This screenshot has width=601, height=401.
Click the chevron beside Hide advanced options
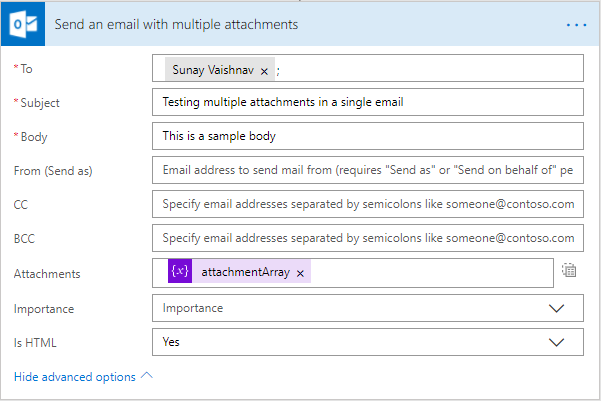pyautogui.click(x=147, y=376)
